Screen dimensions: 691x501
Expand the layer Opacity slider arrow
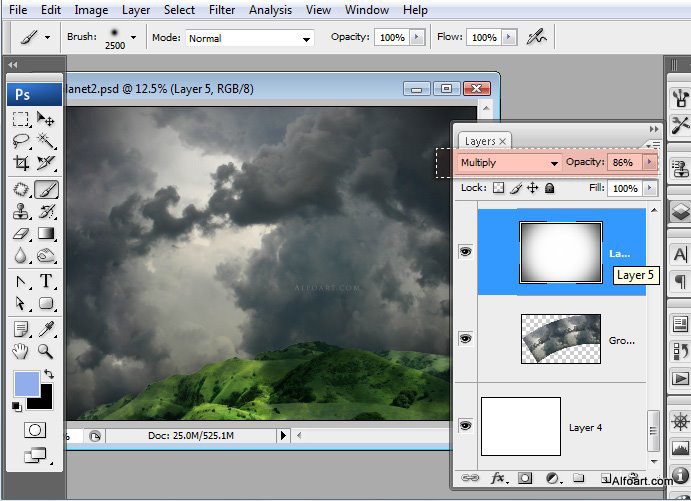(649, 162)
